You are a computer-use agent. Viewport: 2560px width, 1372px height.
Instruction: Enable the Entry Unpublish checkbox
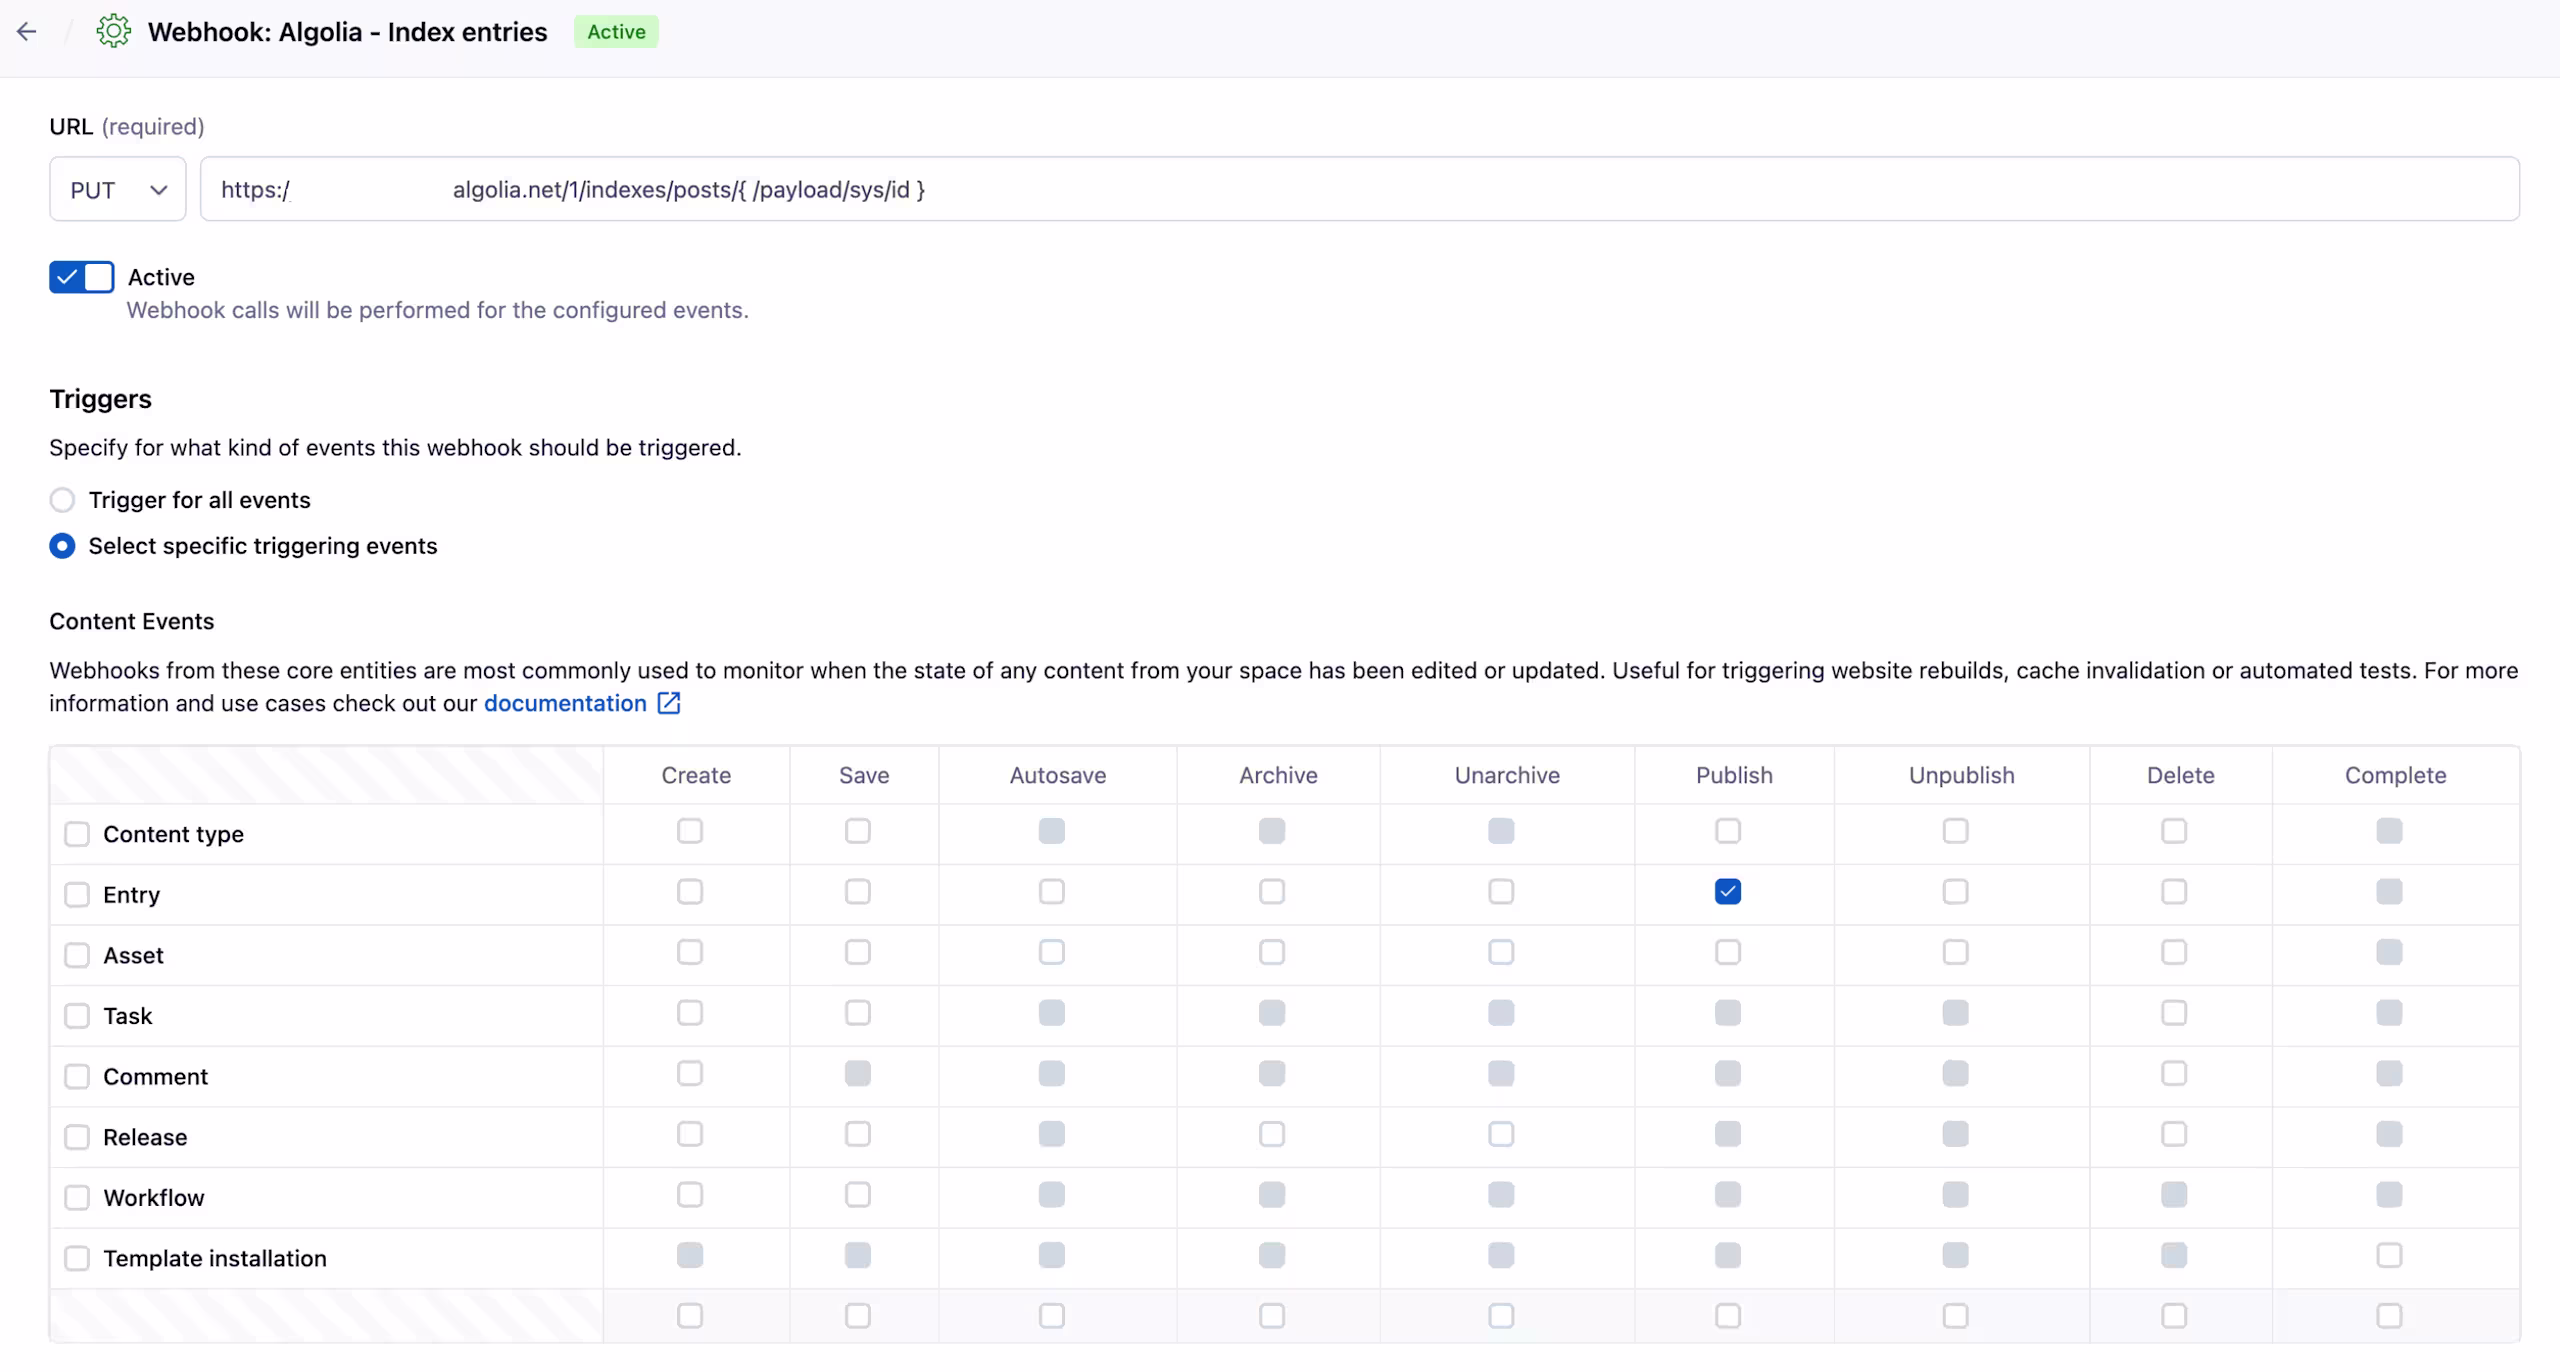coord(1956,891)
